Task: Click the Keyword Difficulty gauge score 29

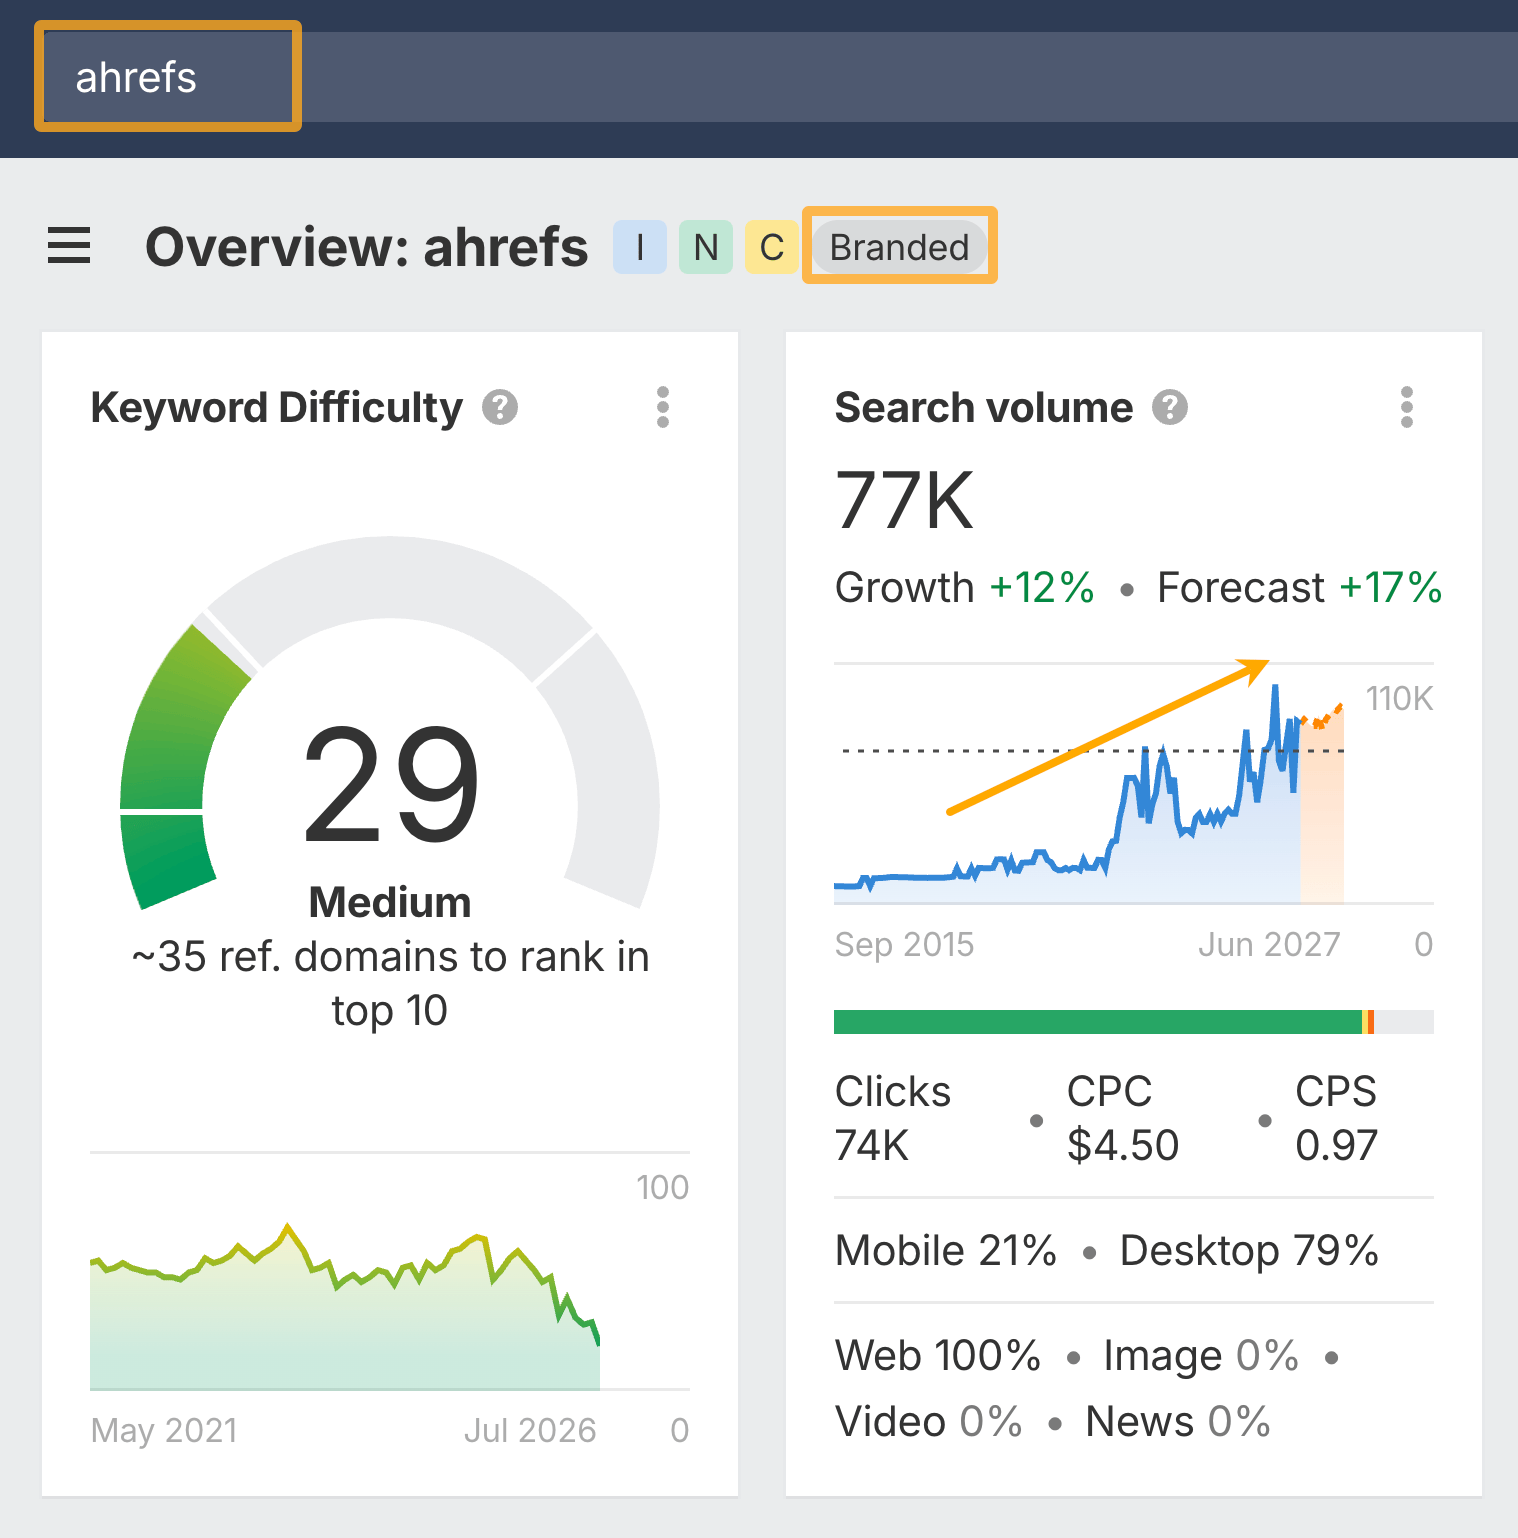Action: [x=391, y=784]
